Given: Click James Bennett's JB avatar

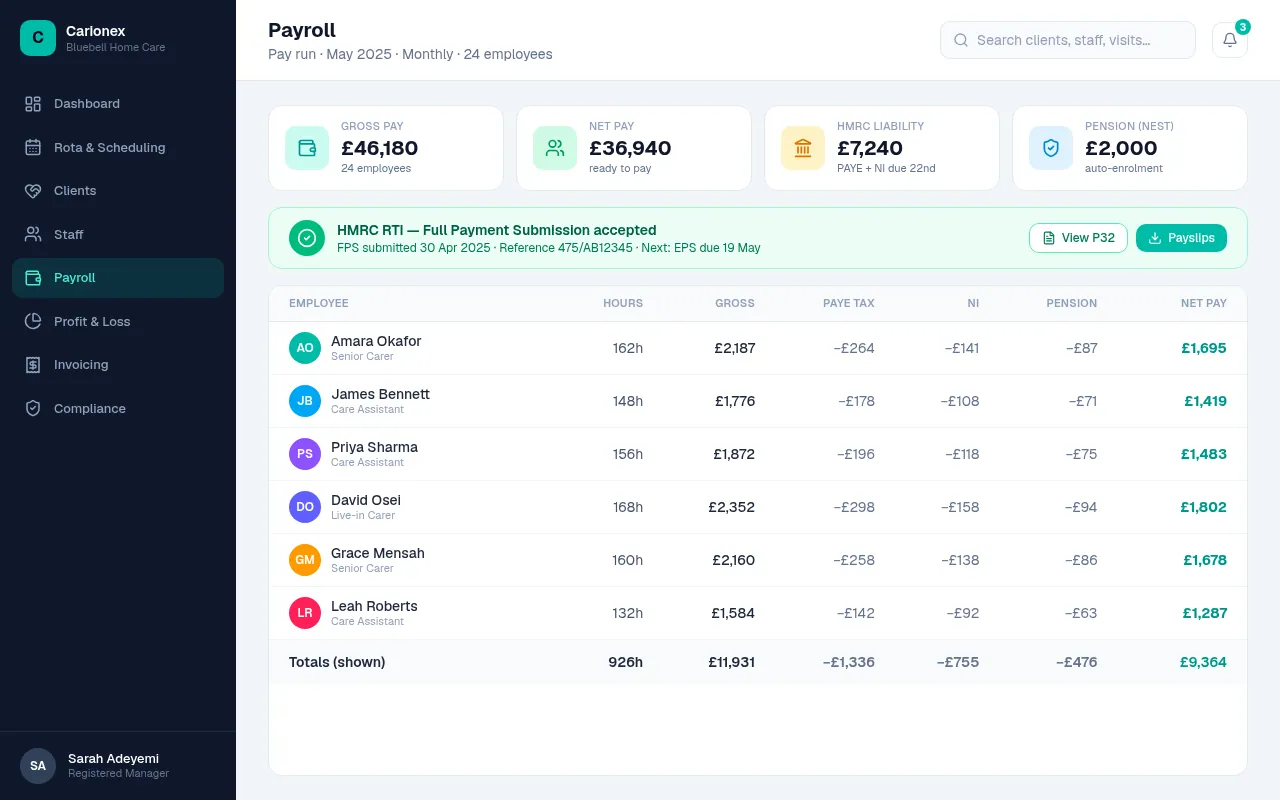Looking at the screenshot, I should pos(305,401).
